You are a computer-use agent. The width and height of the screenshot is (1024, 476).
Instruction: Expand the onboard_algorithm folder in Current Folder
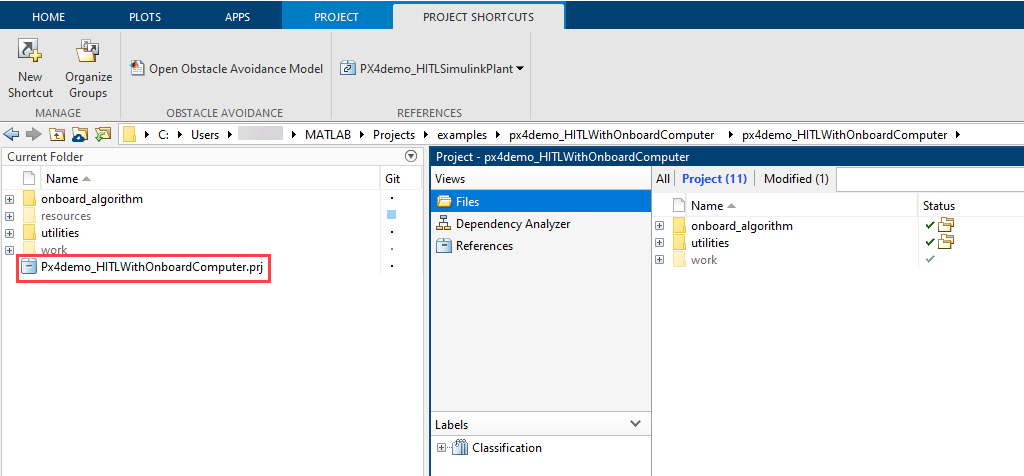click(x=9, y=199)
